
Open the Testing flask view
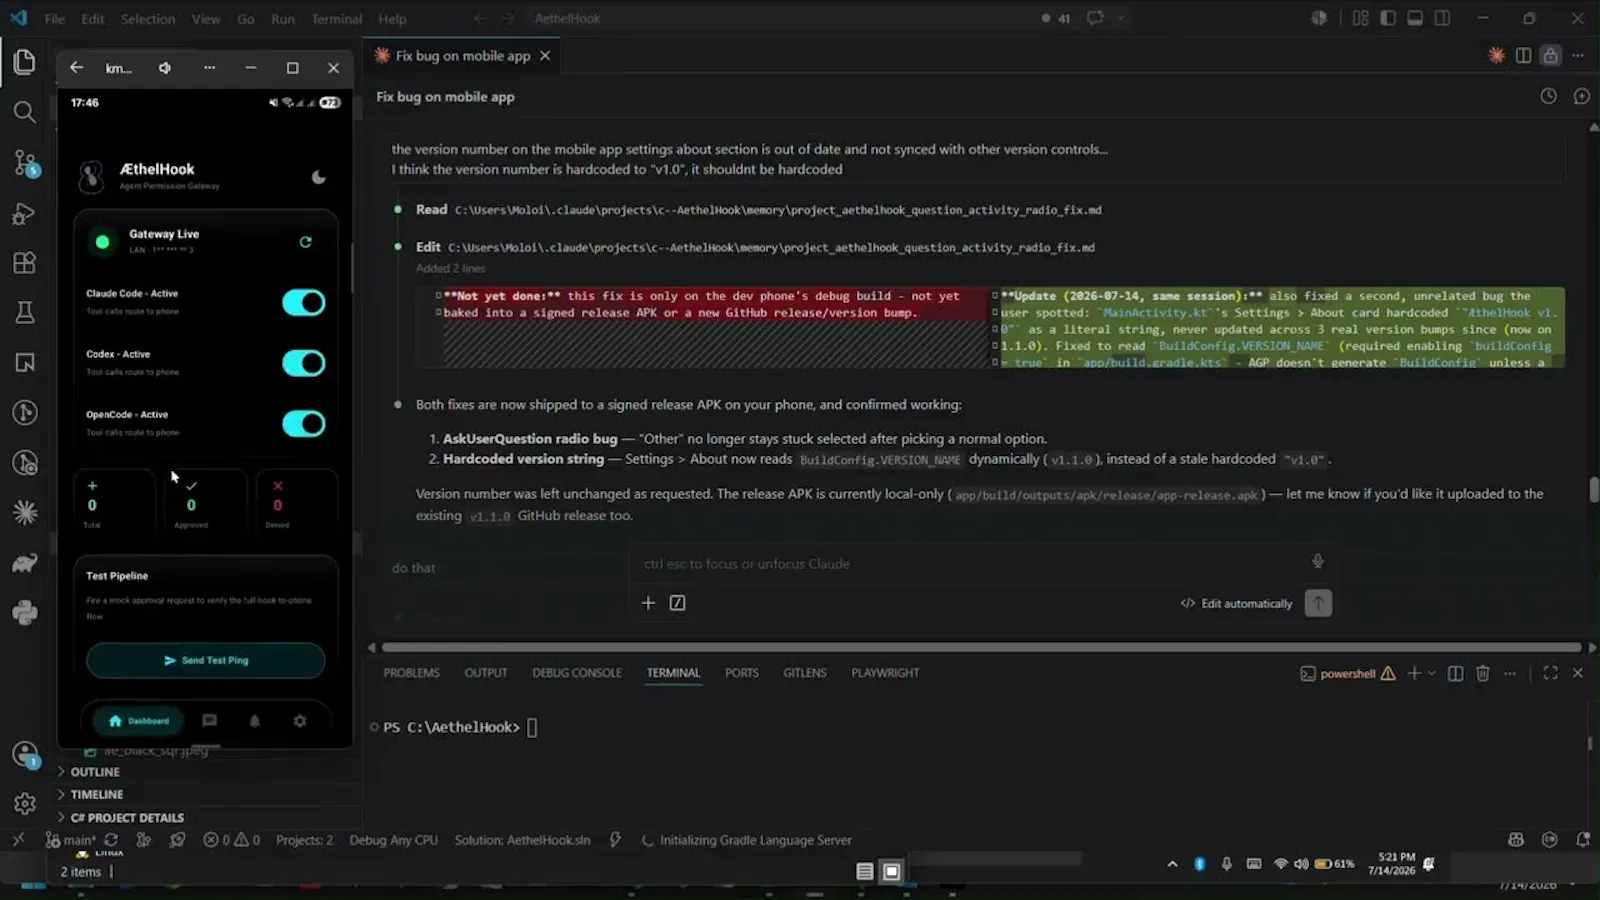[x=25, y=313]
